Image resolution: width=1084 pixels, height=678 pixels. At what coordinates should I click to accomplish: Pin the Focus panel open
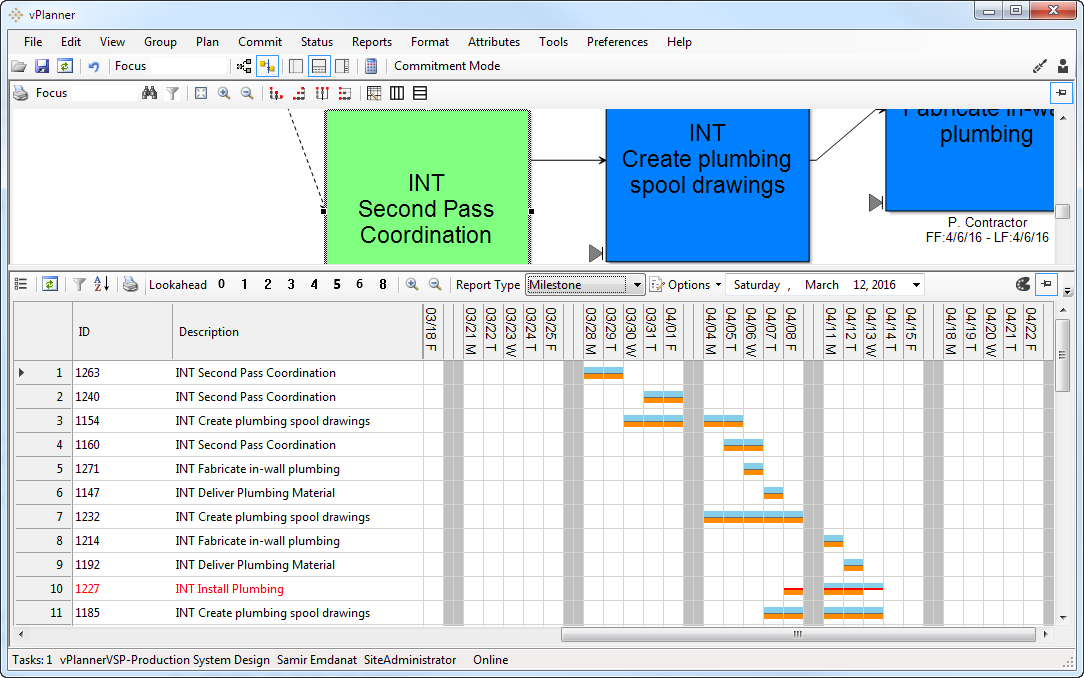click(1061, 92)
